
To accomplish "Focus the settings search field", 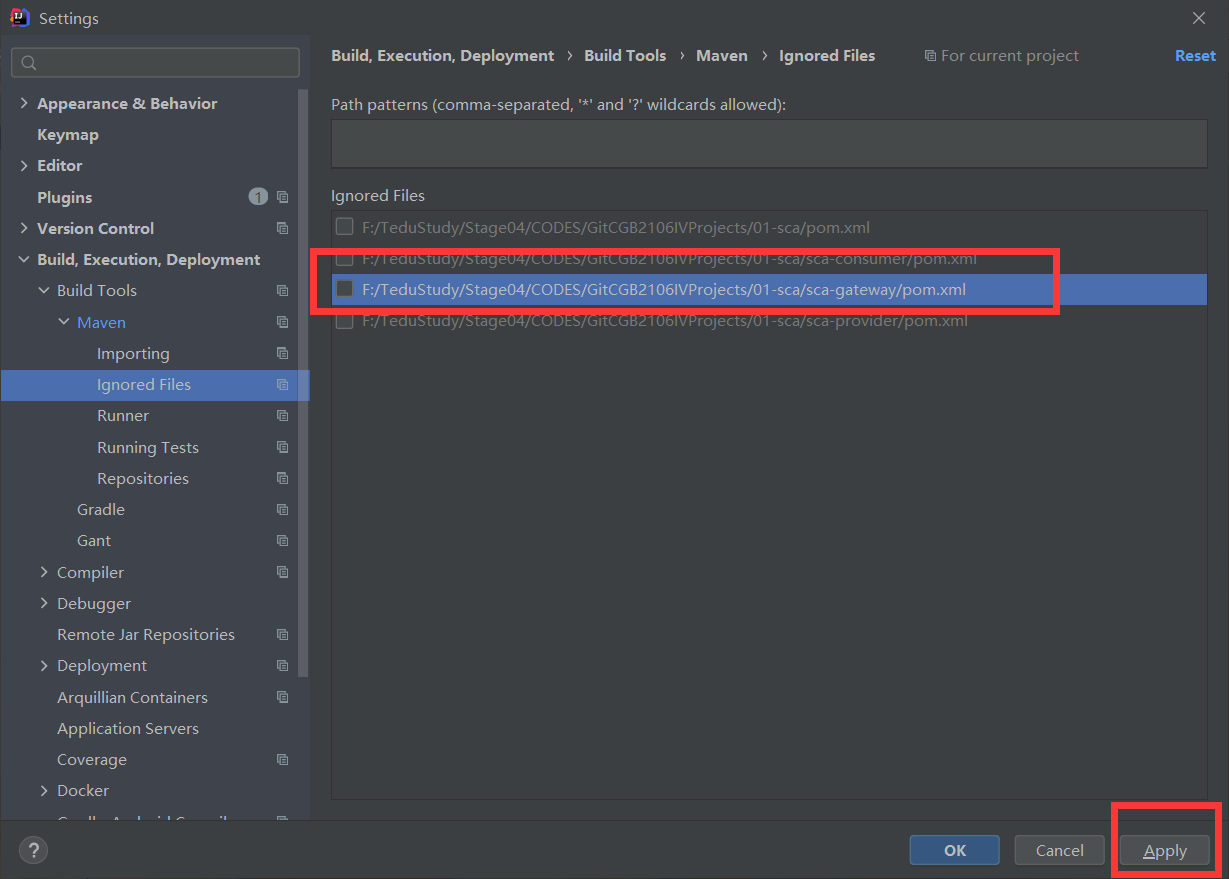I will pos(155,62).
